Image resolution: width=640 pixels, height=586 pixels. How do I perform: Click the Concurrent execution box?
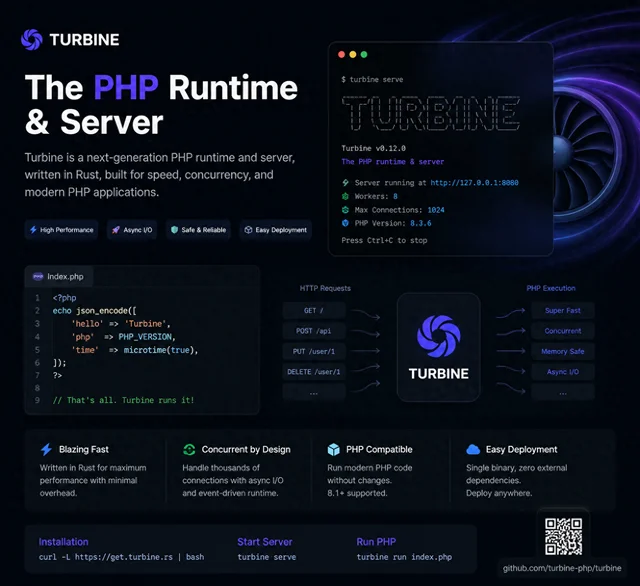pyautogui.click(x=563, y=331)
